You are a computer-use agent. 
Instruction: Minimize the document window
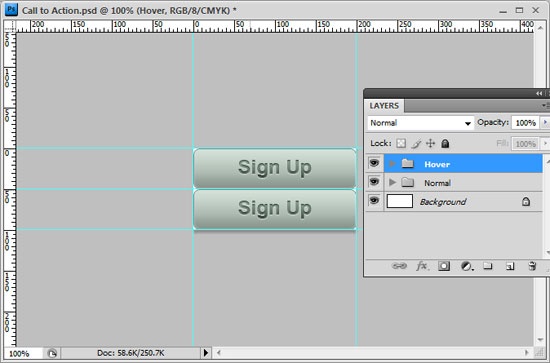pyautogui.click(x=503, y=11)
